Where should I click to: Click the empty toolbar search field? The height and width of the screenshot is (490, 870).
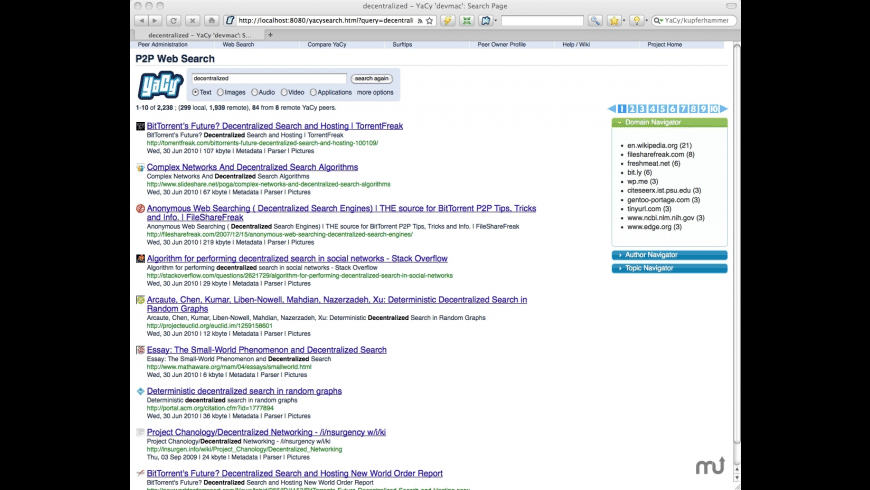(x=542, y=21)
